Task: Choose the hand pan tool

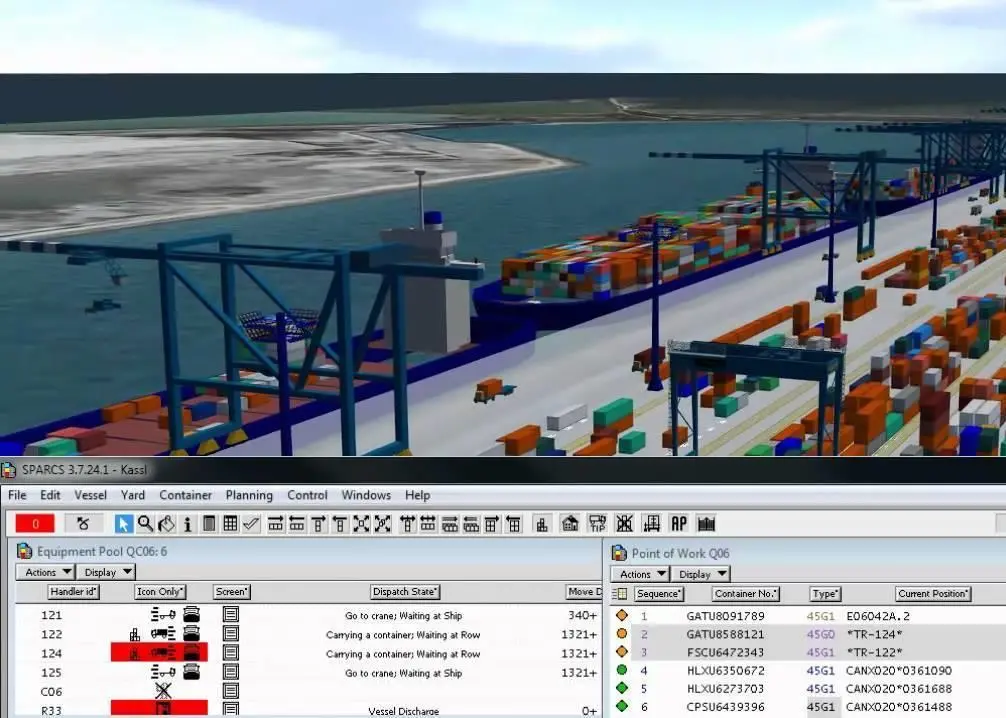Action: tap(166, 524)
